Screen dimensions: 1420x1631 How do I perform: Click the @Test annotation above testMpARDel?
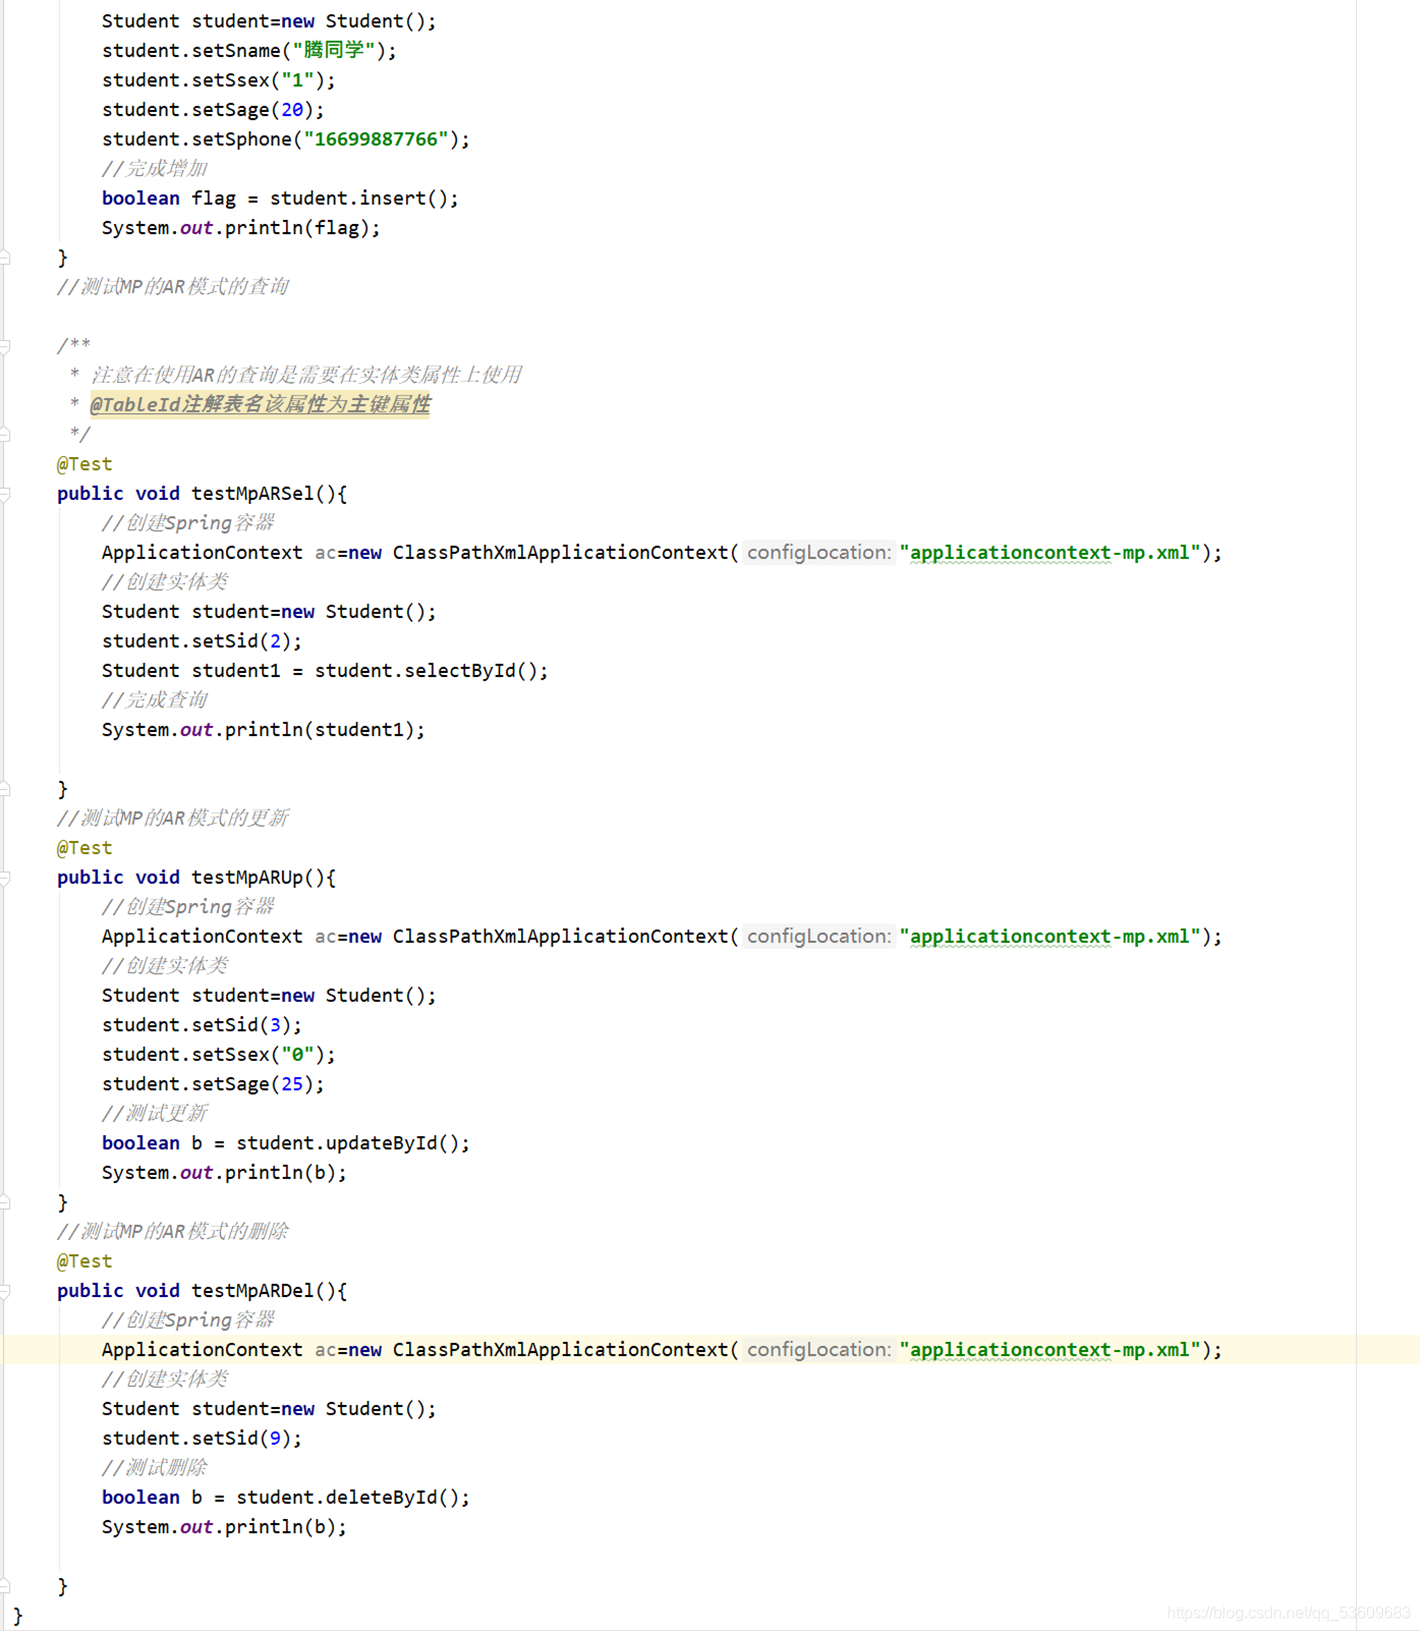pos(85,1261)
